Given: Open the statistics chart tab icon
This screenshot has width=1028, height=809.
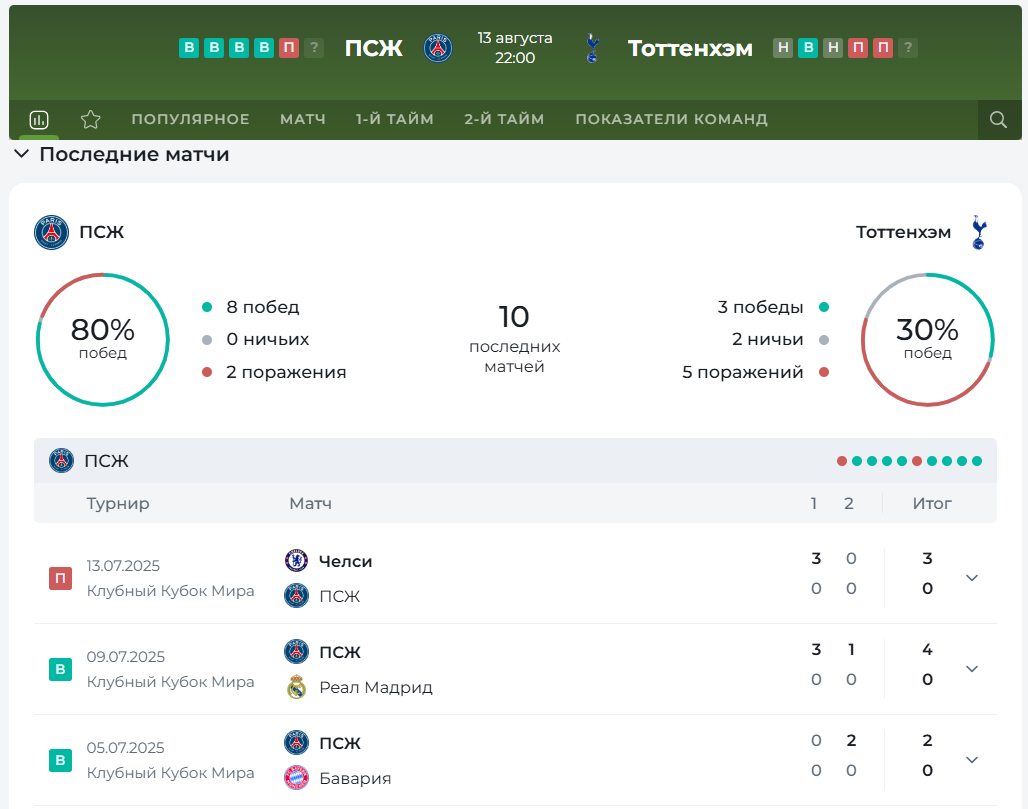Looking at the screenshot, I should click(x=39, y=119).
